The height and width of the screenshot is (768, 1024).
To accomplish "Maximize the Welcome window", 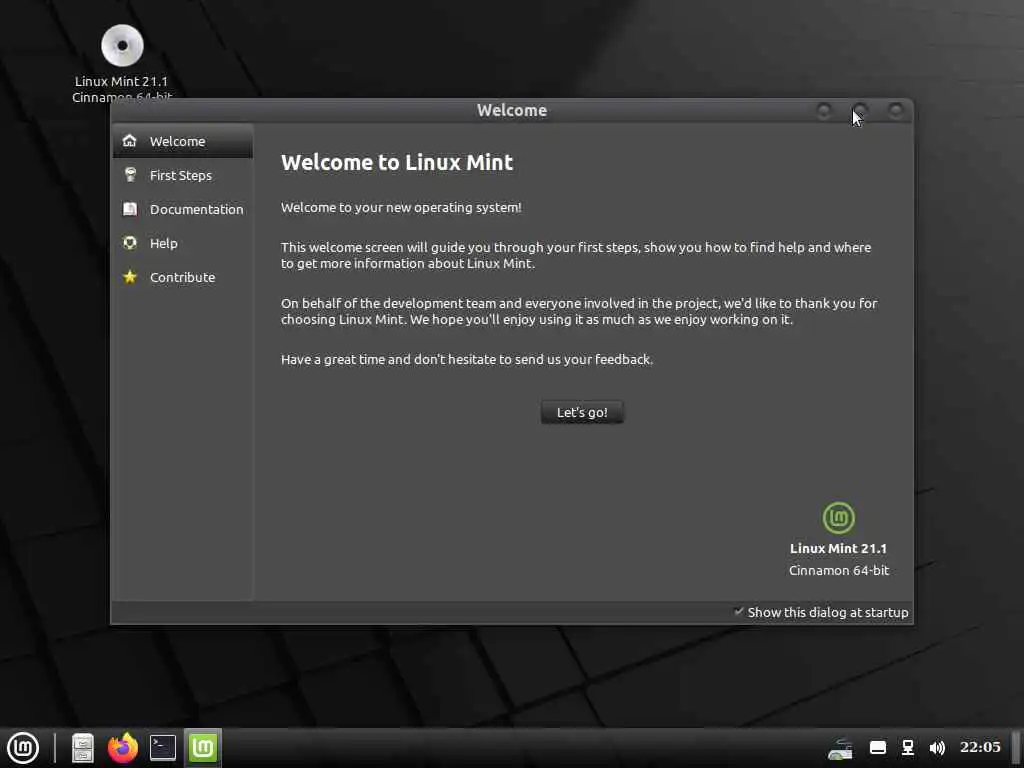I will pyautogui.click(x=860, y=110).
